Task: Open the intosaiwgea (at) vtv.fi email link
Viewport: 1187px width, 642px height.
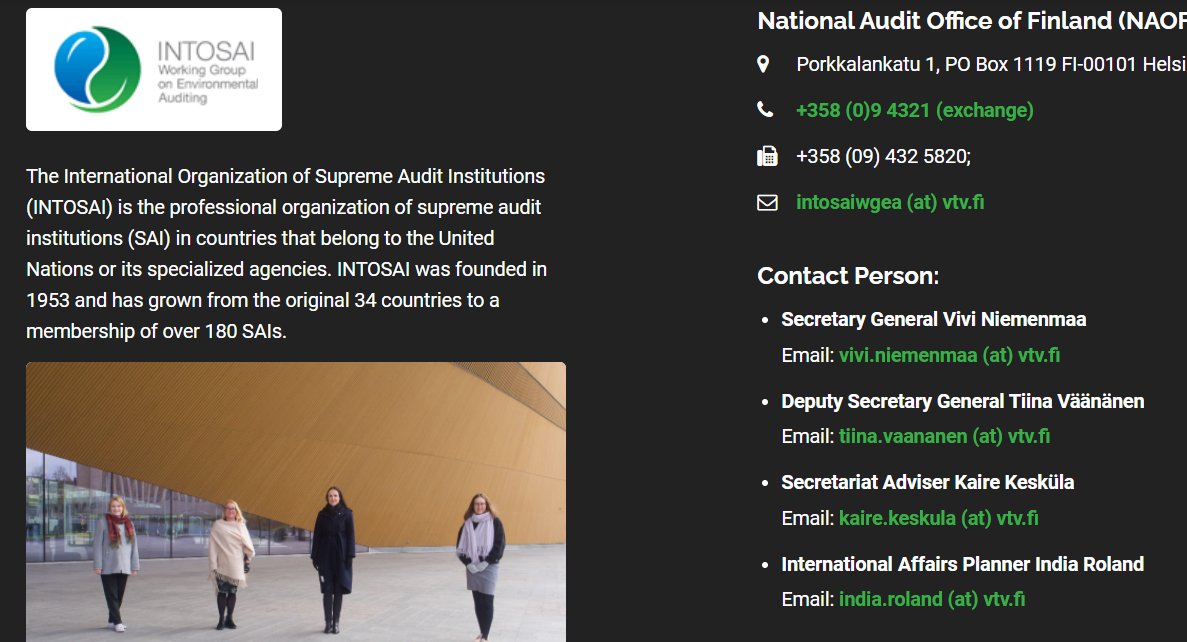Action: coord(889,202)
